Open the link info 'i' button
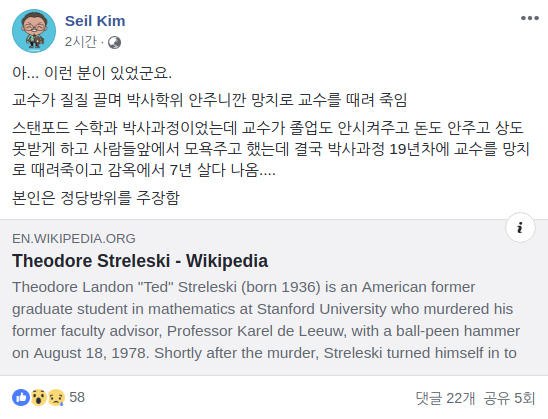548x419 pixels. click(520, 227)
